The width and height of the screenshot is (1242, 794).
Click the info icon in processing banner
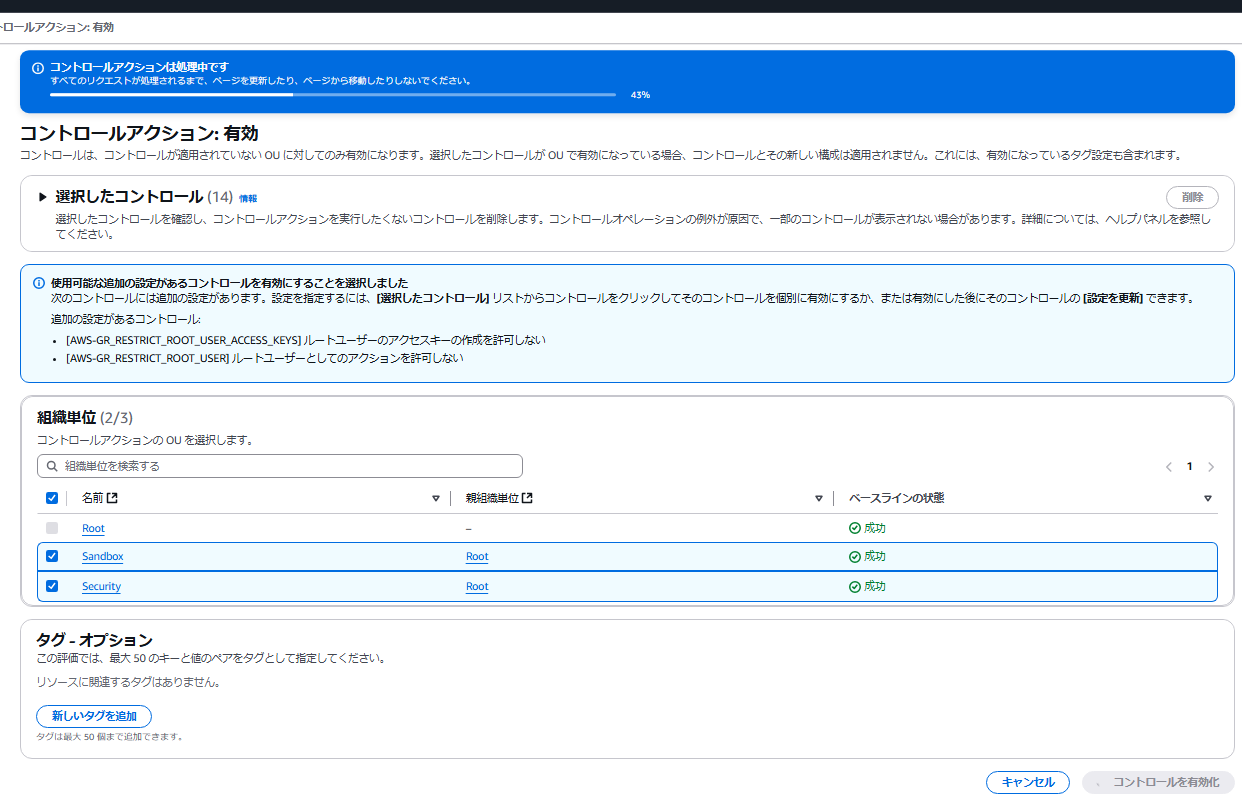[x=38, y=68]
